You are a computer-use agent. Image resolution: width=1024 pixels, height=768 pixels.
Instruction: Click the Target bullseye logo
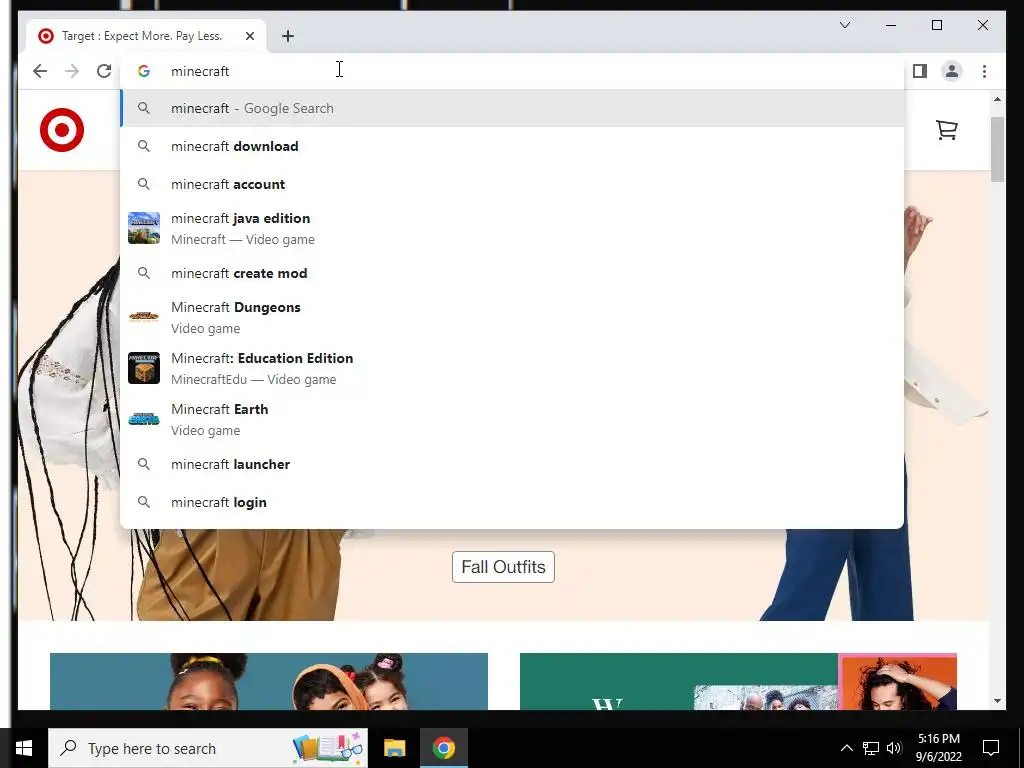point(62,130)
